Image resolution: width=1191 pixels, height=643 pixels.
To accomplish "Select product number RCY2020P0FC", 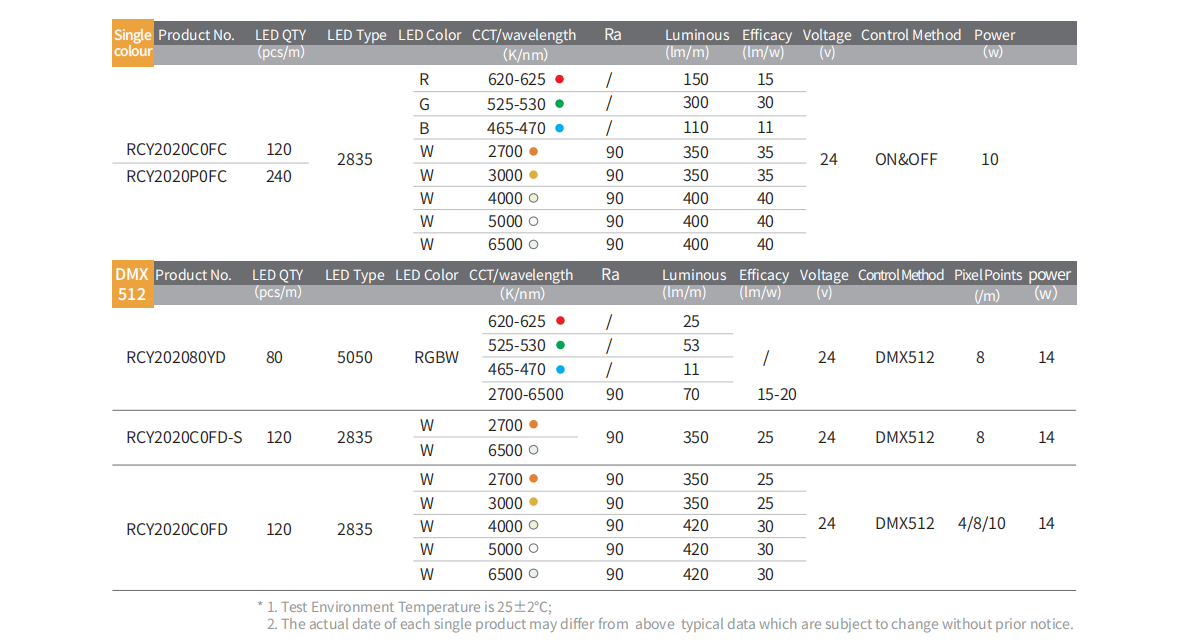I will (x=176, y=176).
